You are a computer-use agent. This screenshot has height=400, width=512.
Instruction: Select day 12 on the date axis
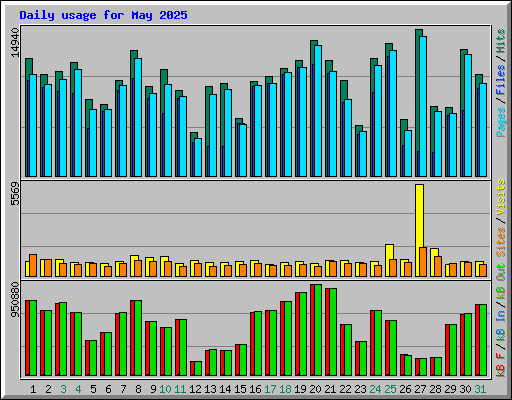[195, 389]
